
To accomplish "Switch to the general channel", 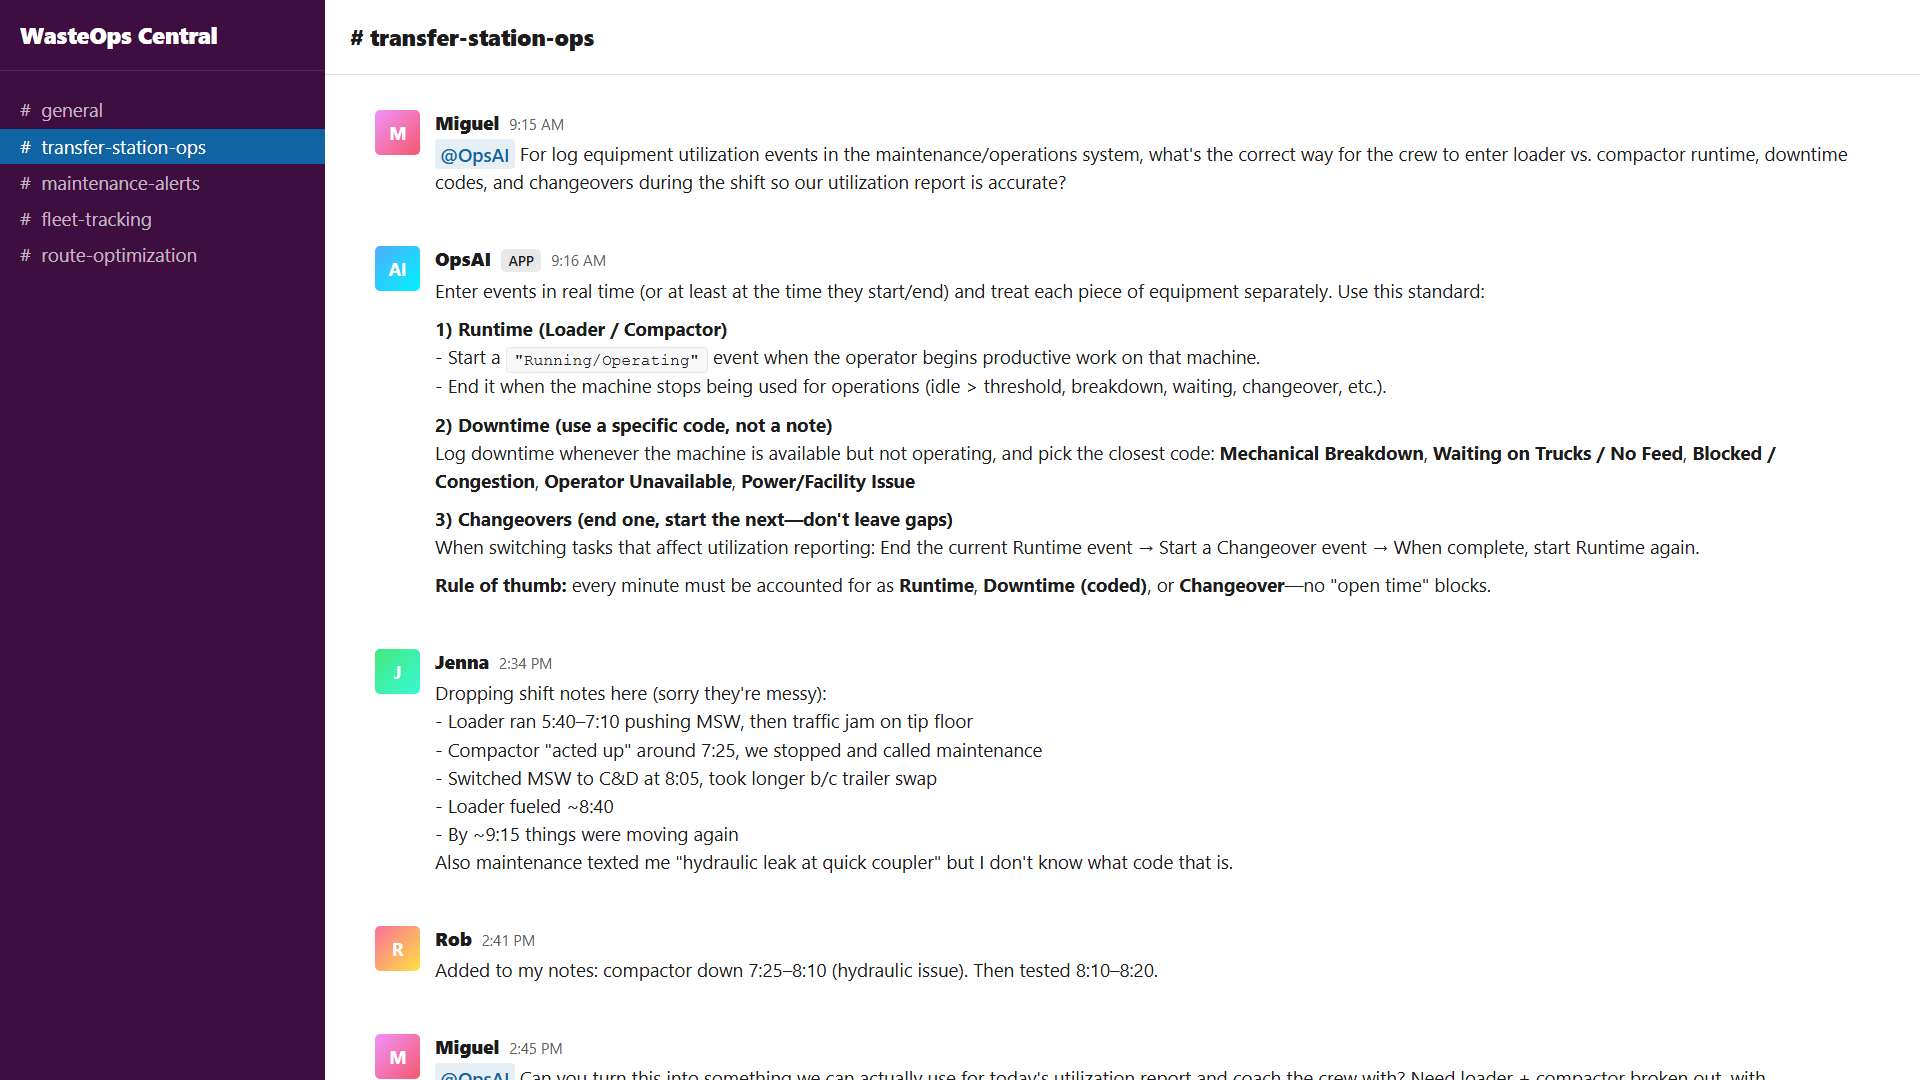I will (x=72, y=111).
